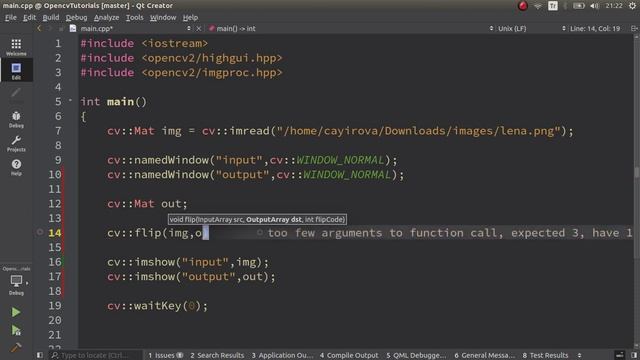Image resolution: width=640 pixels, height=360 pixels.
Task: Click the locator search field
Action: click(x=96, y=356)
